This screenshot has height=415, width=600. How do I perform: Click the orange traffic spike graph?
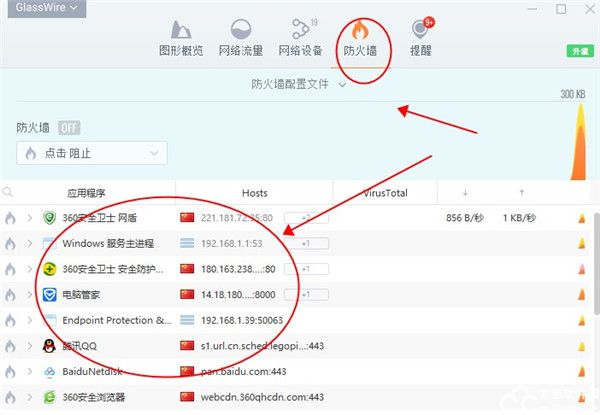[579, 142]
